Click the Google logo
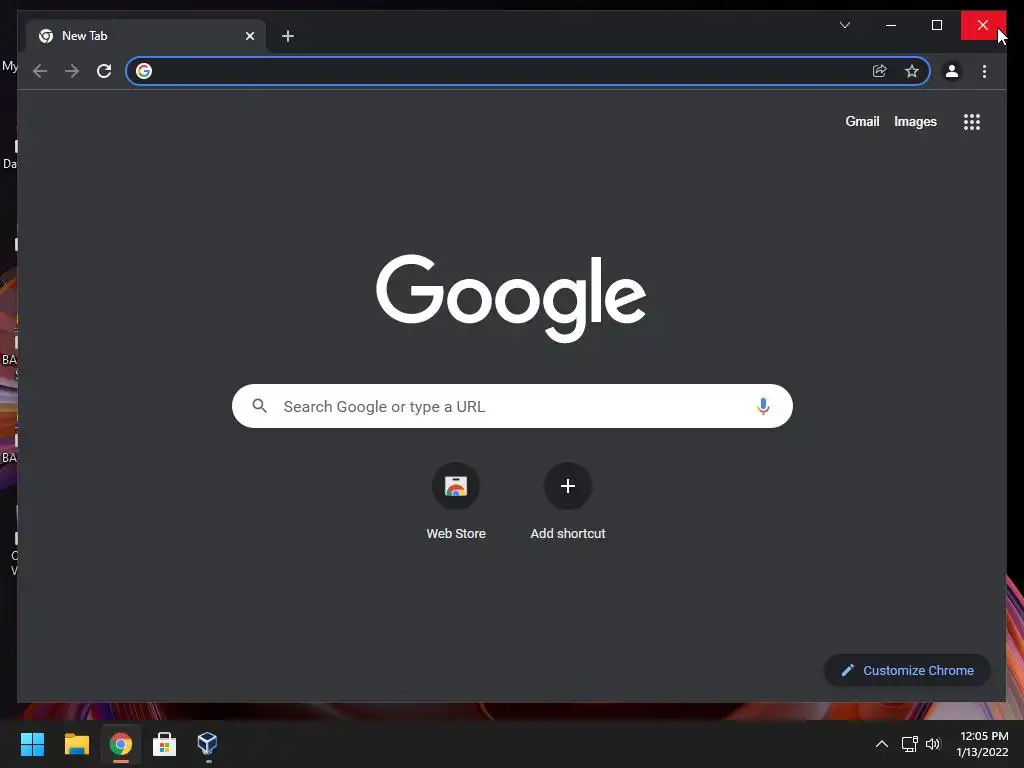Screen dimensions: 1024x768 [511, 298]
